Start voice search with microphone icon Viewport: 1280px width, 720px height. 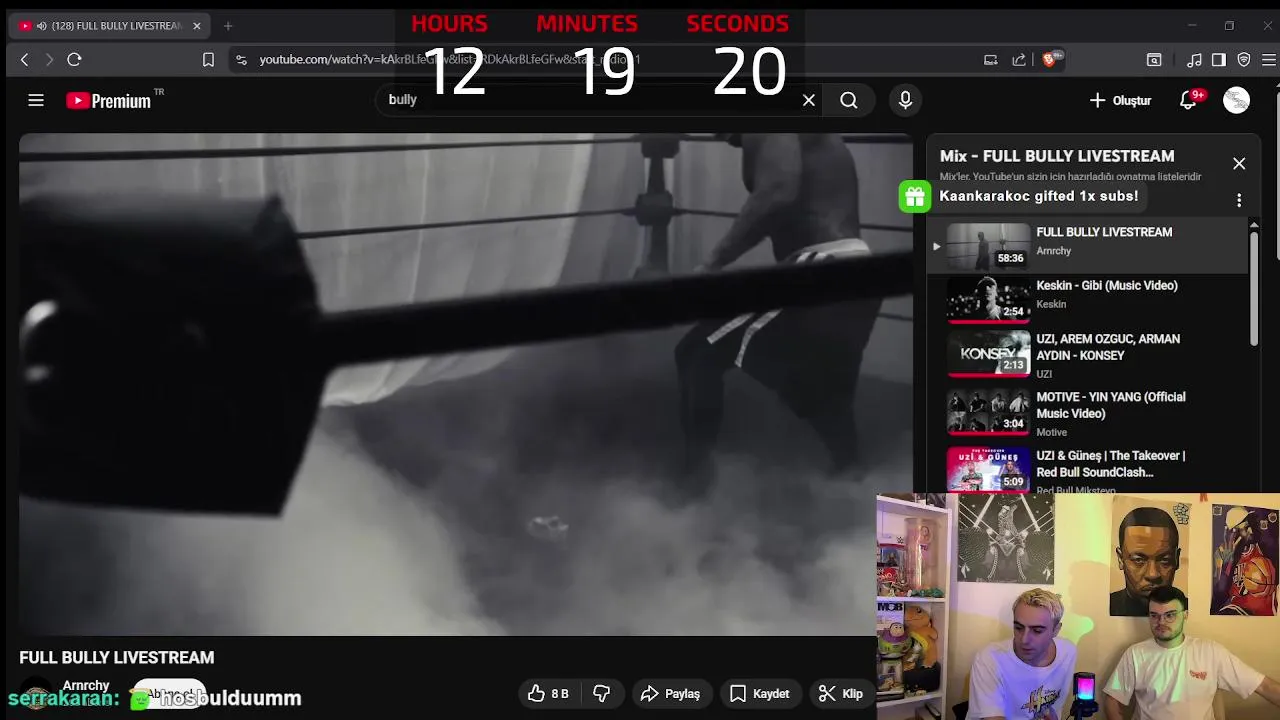[905, 100]
